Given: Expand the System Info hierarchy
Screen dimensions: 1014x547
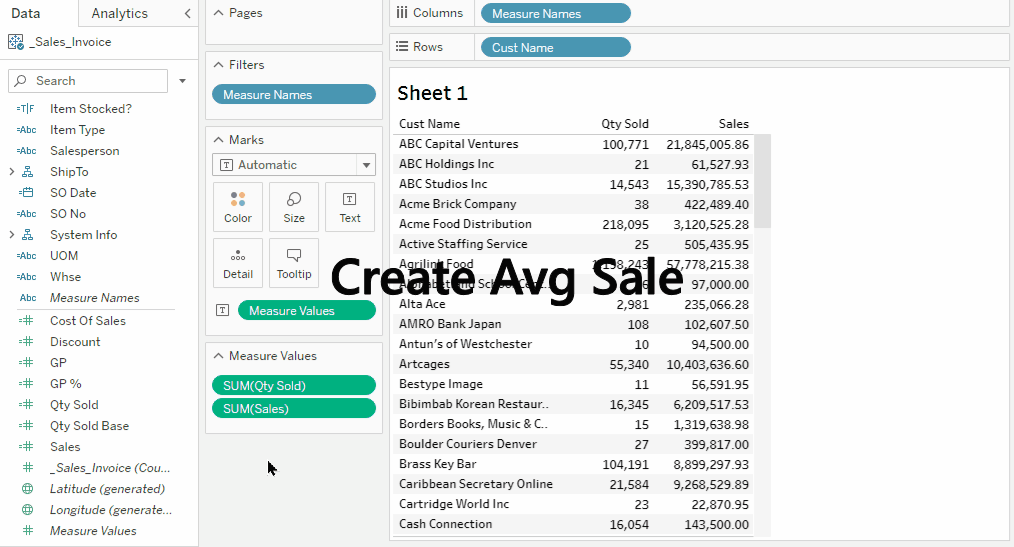Looking at the screenshot, I should click(x=12, y=235).
